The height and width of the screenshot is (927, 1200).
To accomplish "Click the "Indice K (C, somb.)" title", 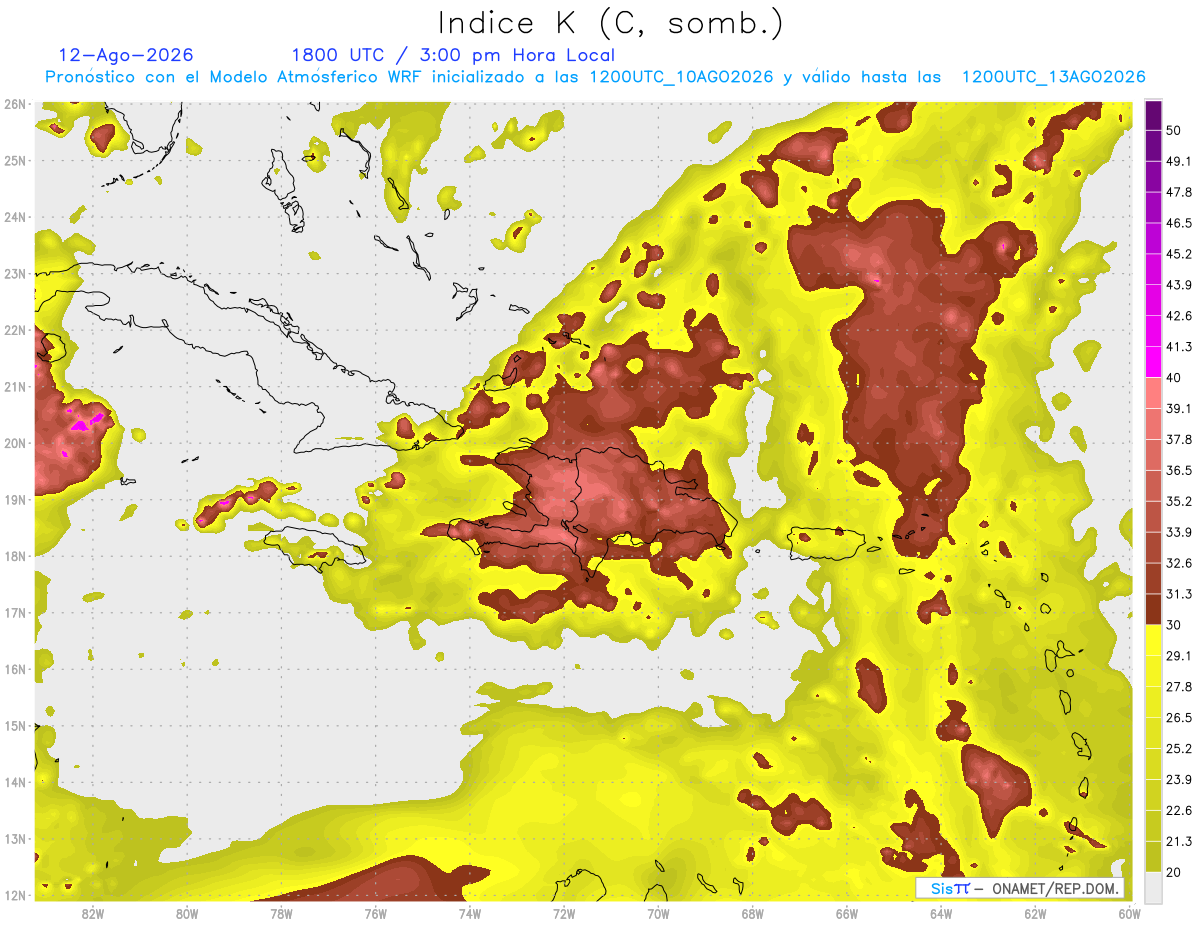I will [x=610, y=23].
